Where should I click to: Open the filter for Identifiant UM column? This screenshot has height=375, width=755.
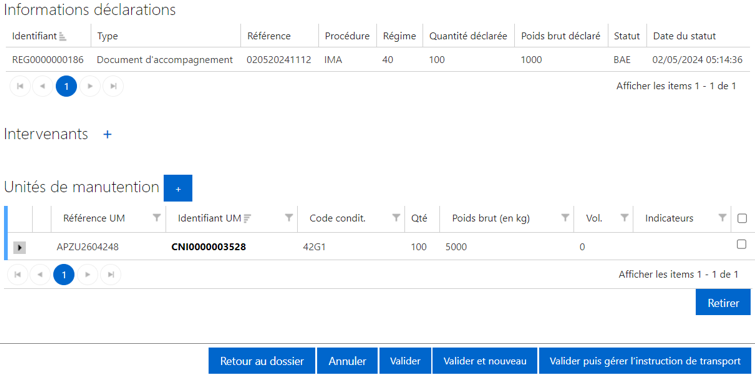[289, 218]
